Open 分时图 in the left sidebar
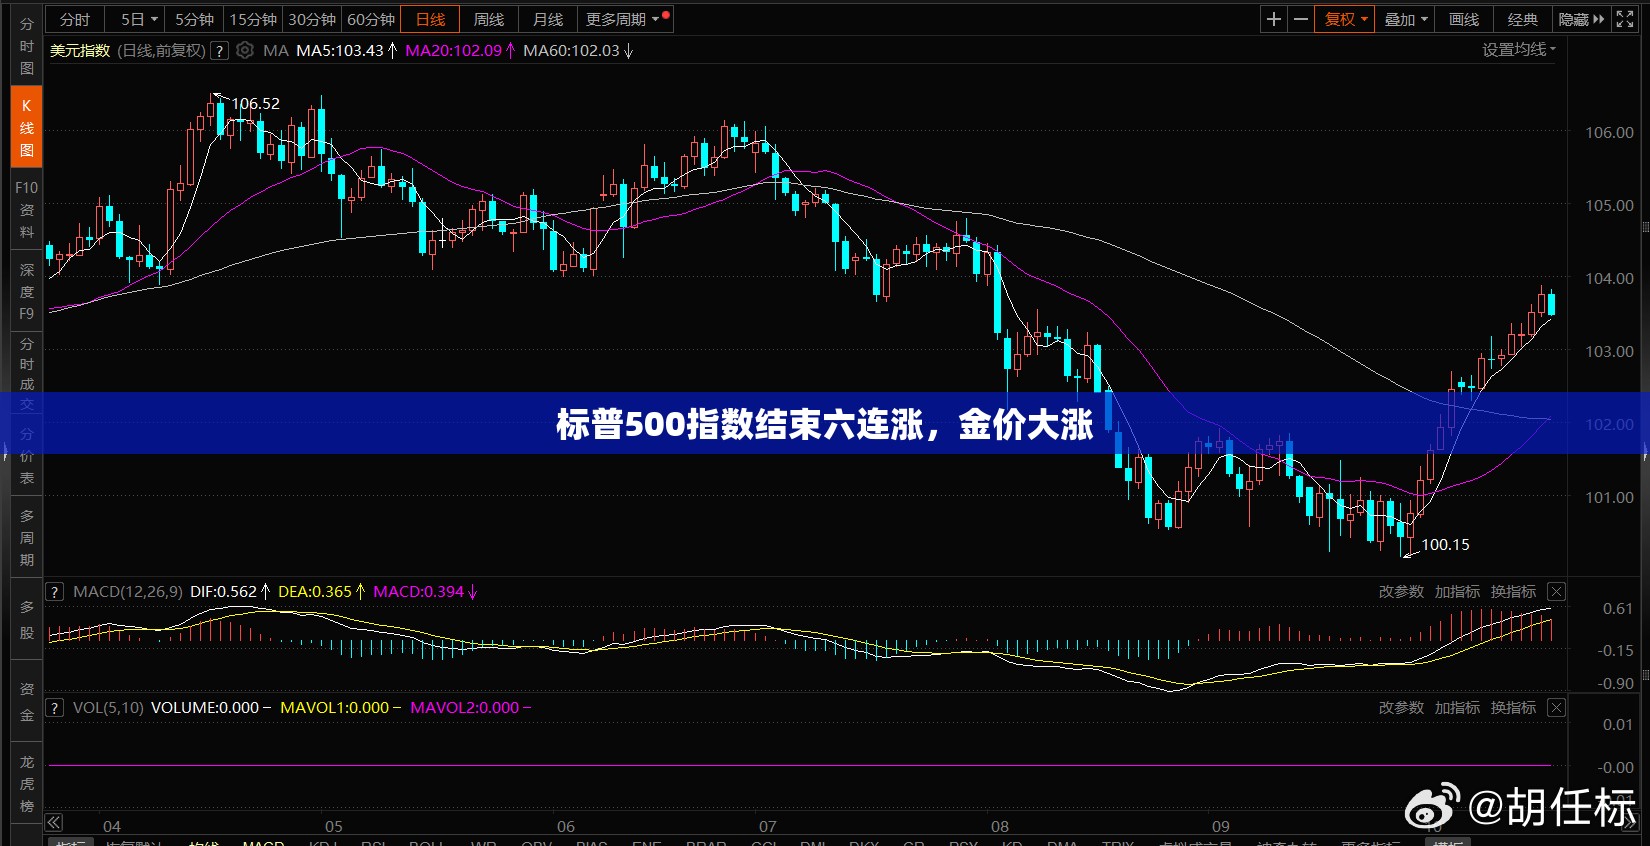The width and height of the screenshot is (1650, 846). (x=27, y=46)
